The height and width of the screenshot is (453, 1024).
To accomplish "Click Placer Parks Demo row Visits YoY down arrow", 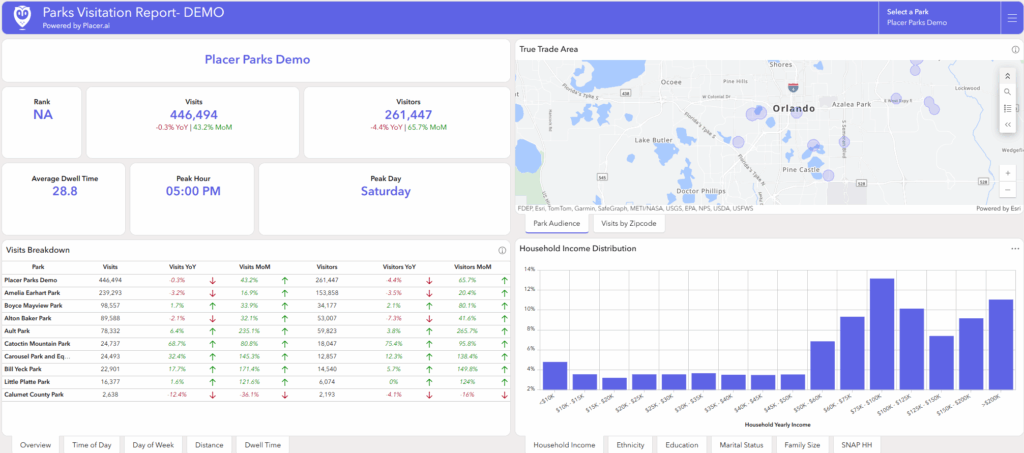I will click(212, 281).
